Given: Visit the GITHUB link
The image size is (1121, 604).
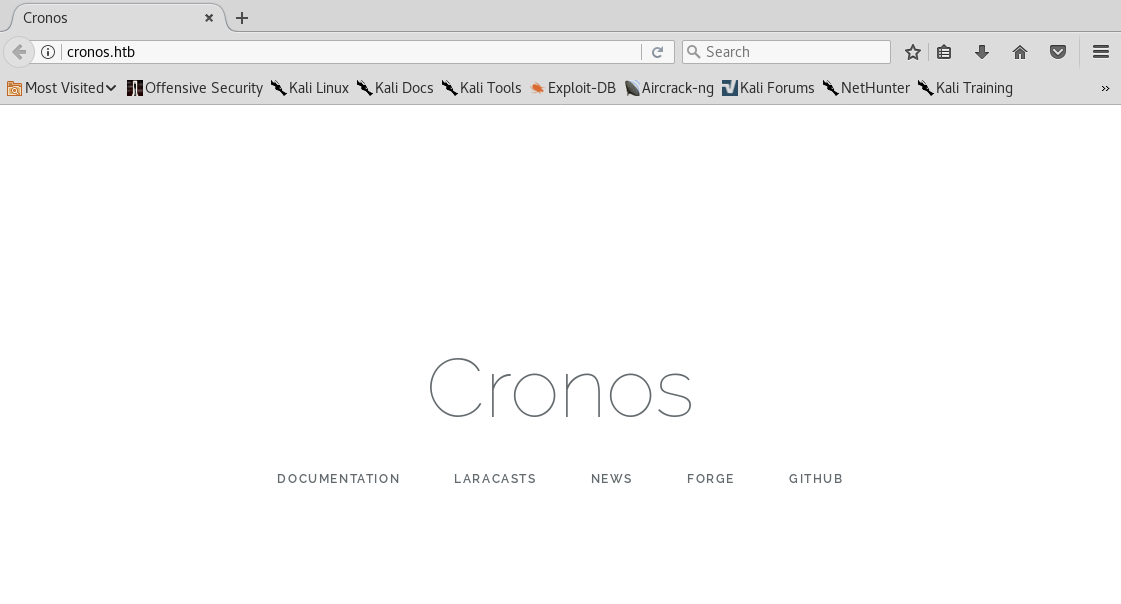Looking at the screenshot, I should 815,479.
